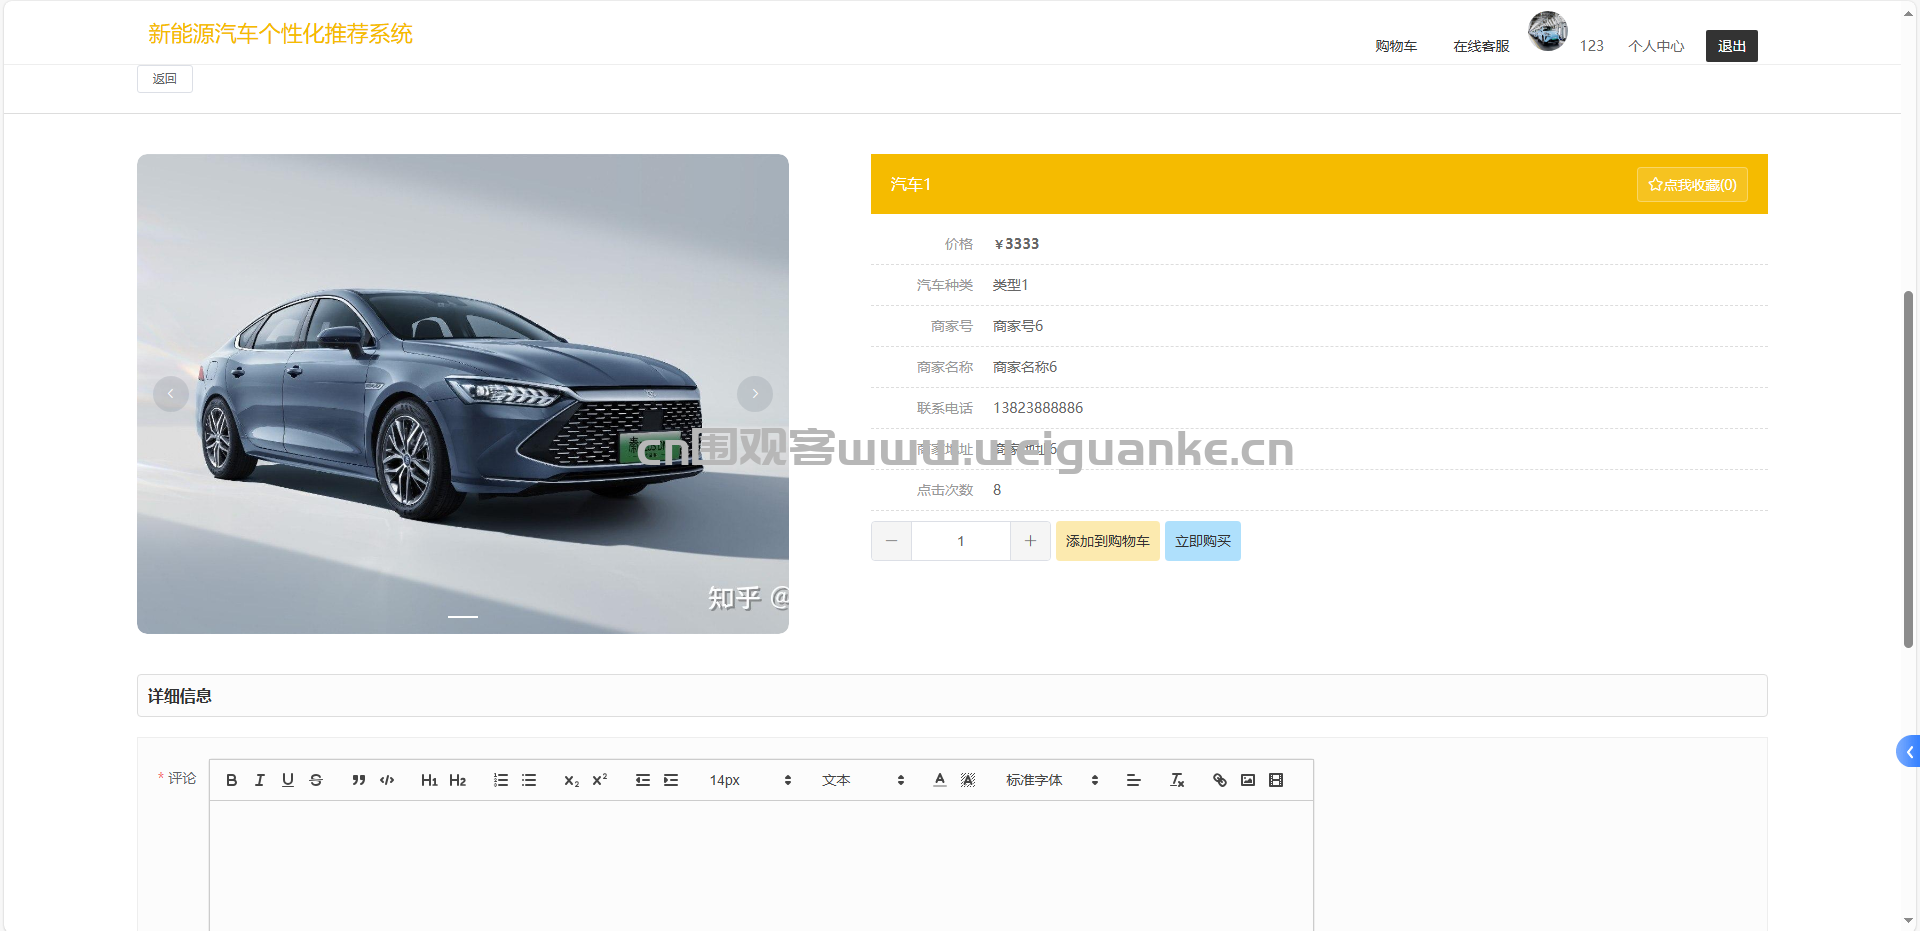Insert an ordered list

click(x=500, y=780)
